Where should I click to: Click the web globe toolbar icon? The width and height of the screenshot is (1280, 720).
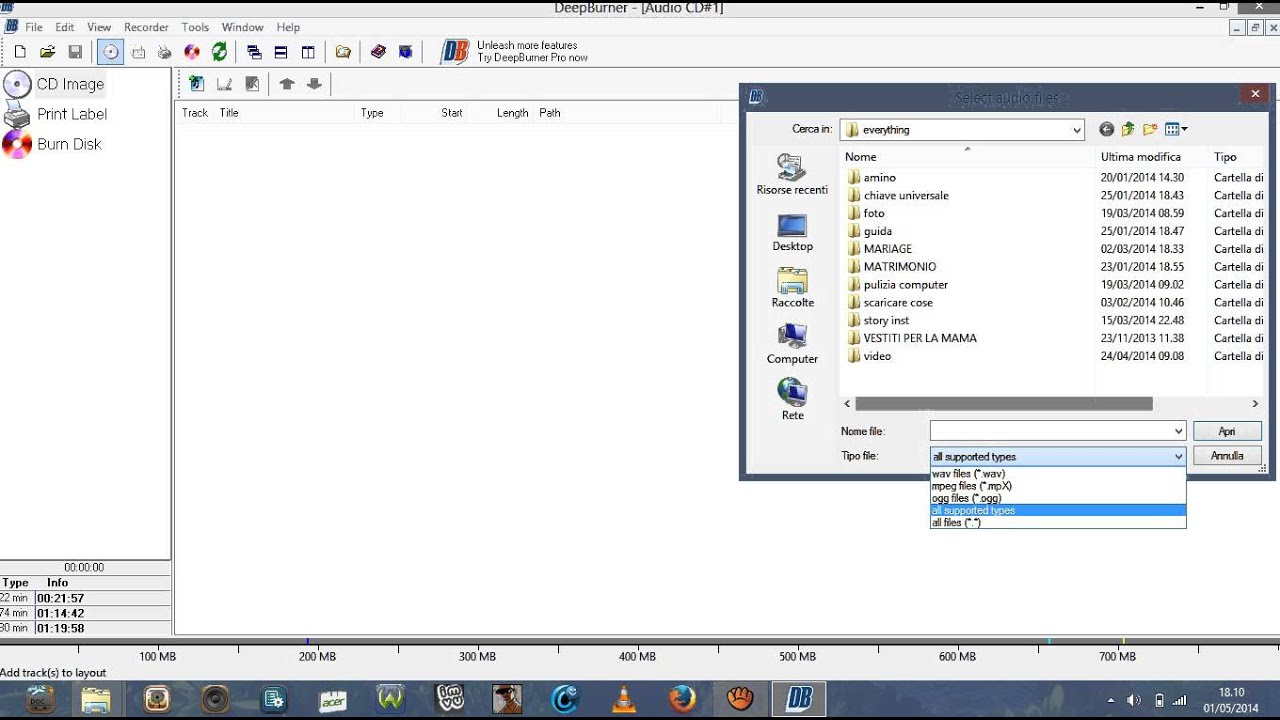(405, 52)
